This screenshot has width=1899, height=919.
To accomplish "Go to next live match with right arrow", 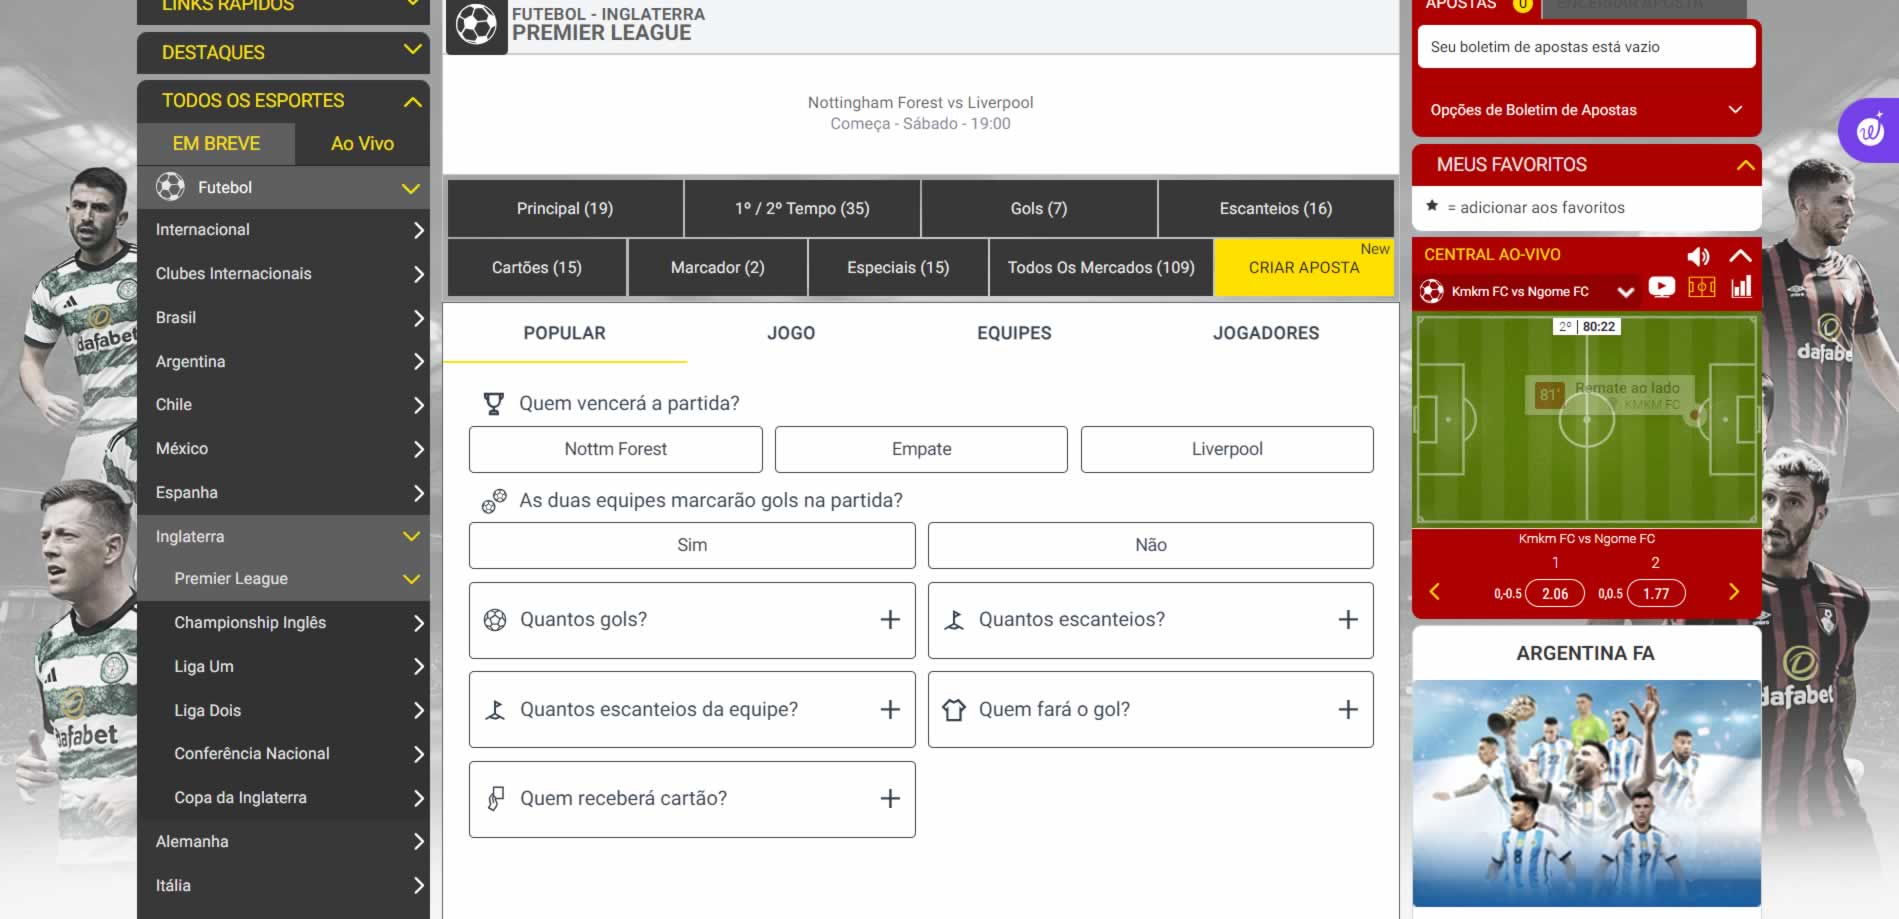I will click(1734, 592).
